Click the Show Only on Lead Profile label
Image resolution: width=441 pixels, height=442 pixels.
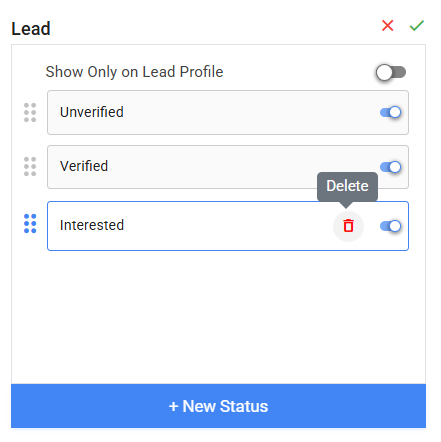134,72
